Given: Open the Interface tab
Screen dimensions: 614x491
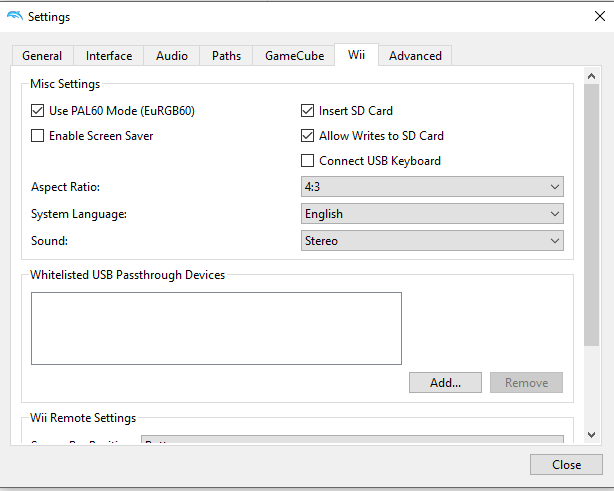Looking at the screenshot, I should click(x=109, y=56).
